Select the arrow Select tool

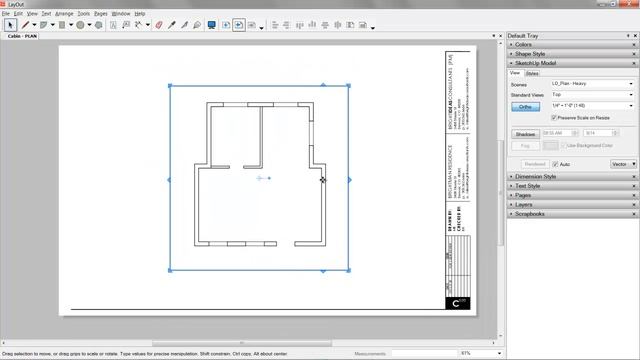point(11,25)
